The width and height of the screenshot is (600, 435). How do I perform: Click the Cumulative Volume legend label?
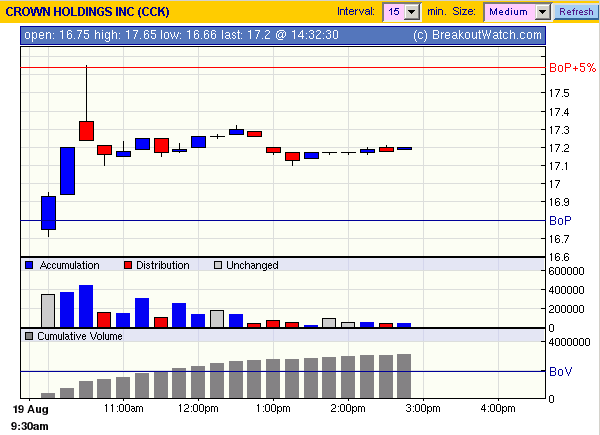pyautogui.click(x=80, y=336)
